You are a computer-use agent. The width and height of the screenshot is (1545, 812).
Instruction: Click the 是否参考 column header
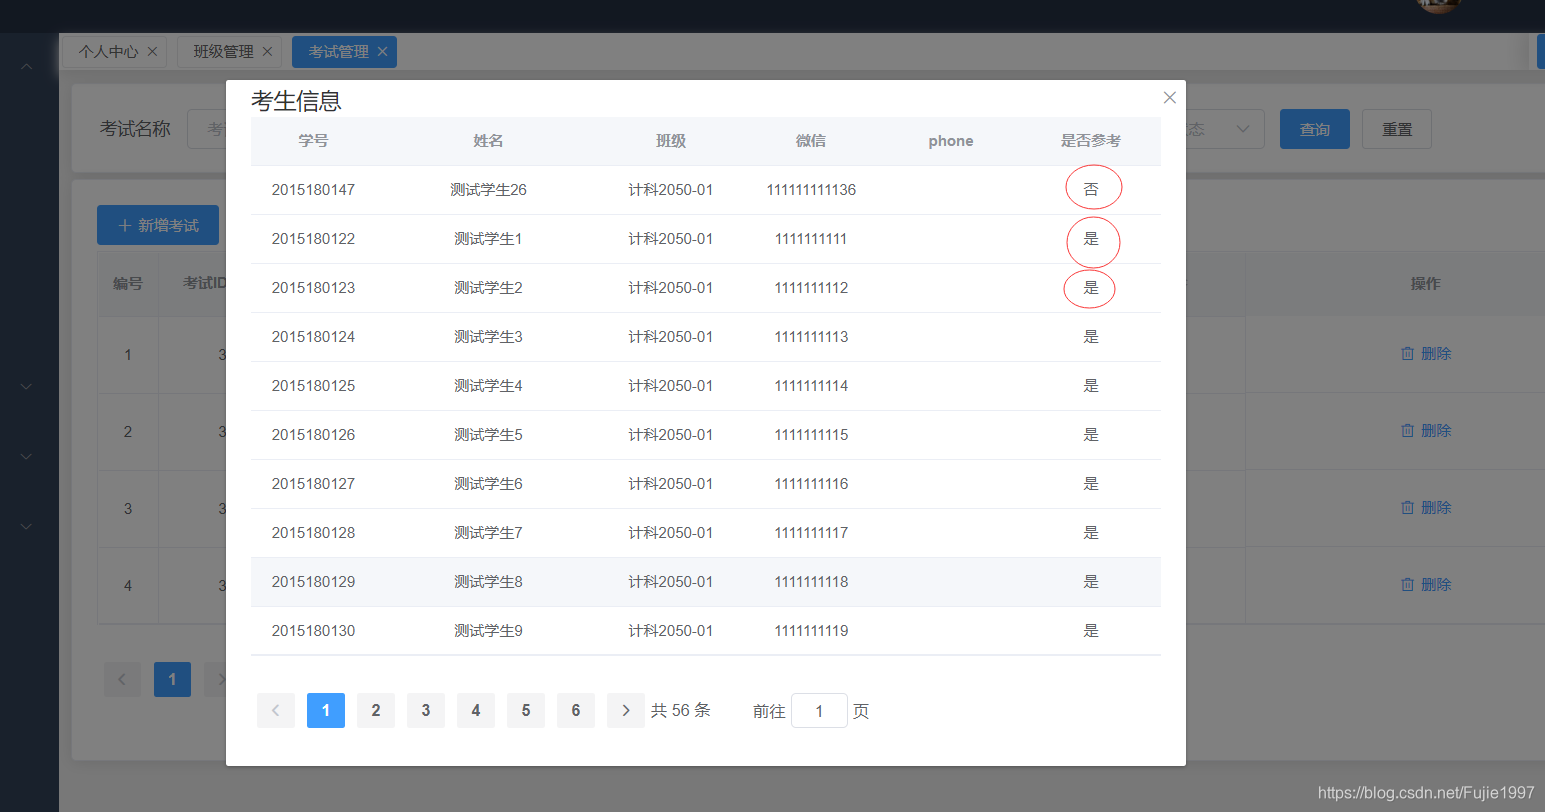(x=1091, y=141)
